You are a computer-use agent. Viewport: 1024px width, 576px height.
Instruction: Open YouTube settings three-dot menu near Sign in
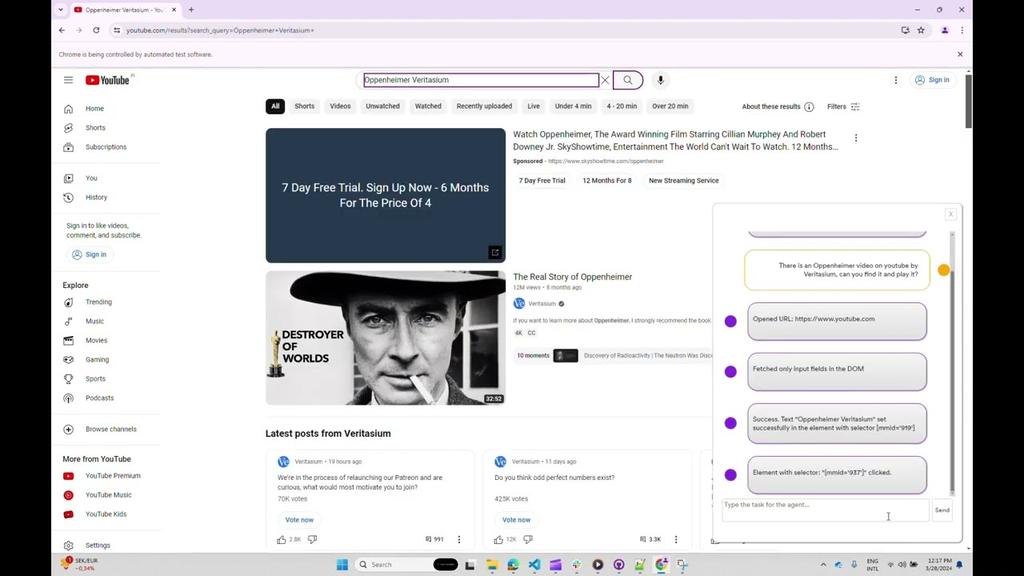tap(895, 80)
